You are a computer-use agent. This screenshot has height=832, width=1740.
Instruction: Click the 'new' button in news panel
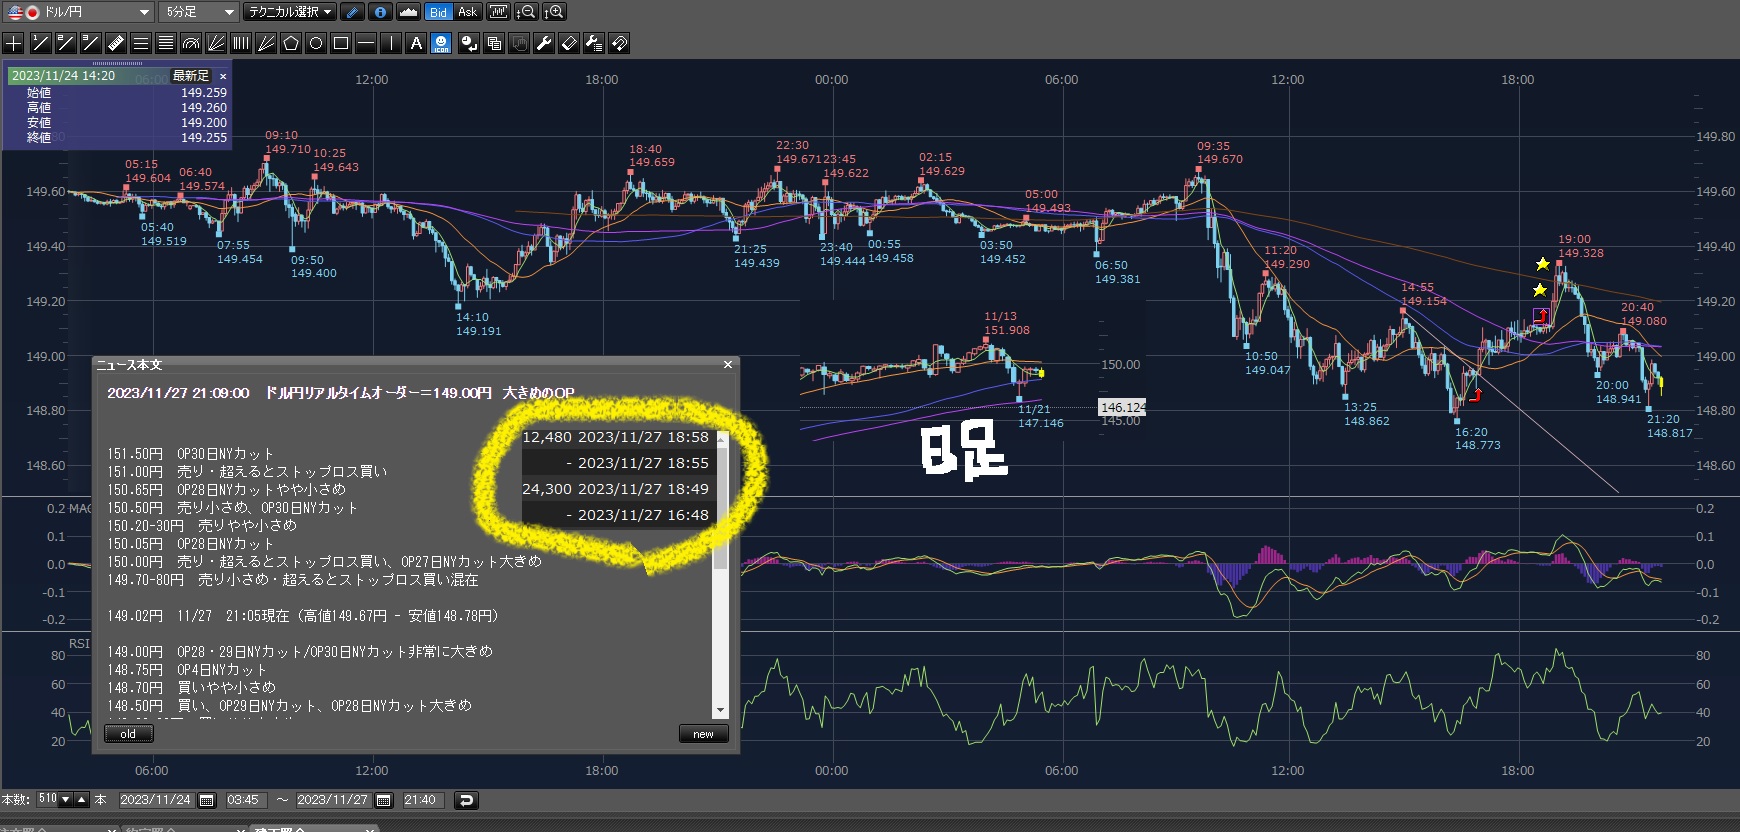click(703, 734)
